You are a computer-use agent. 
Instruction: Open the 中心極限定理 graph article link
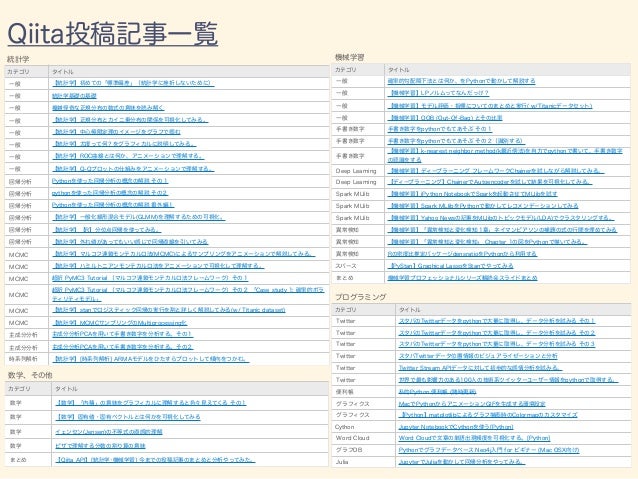click(x=116, y=132)
